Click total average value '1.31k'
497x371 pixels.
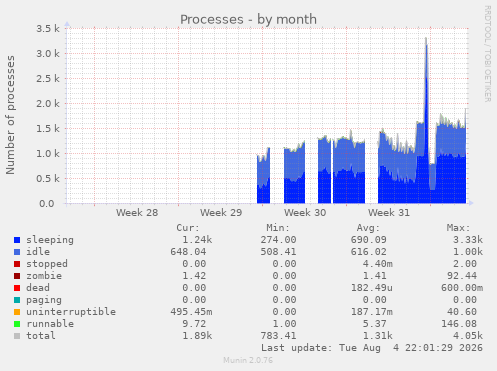[x=377, y=336]
